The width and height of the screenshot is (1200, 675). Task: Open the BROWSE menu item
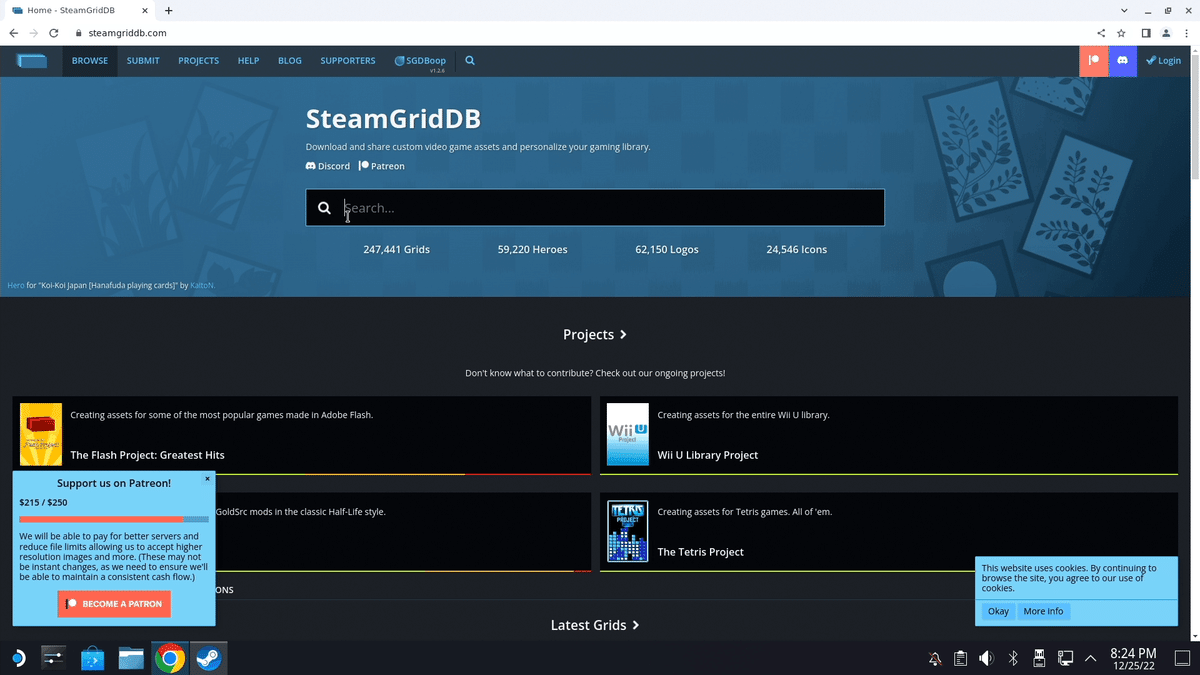pyautogui.click(x=90, y=61)
